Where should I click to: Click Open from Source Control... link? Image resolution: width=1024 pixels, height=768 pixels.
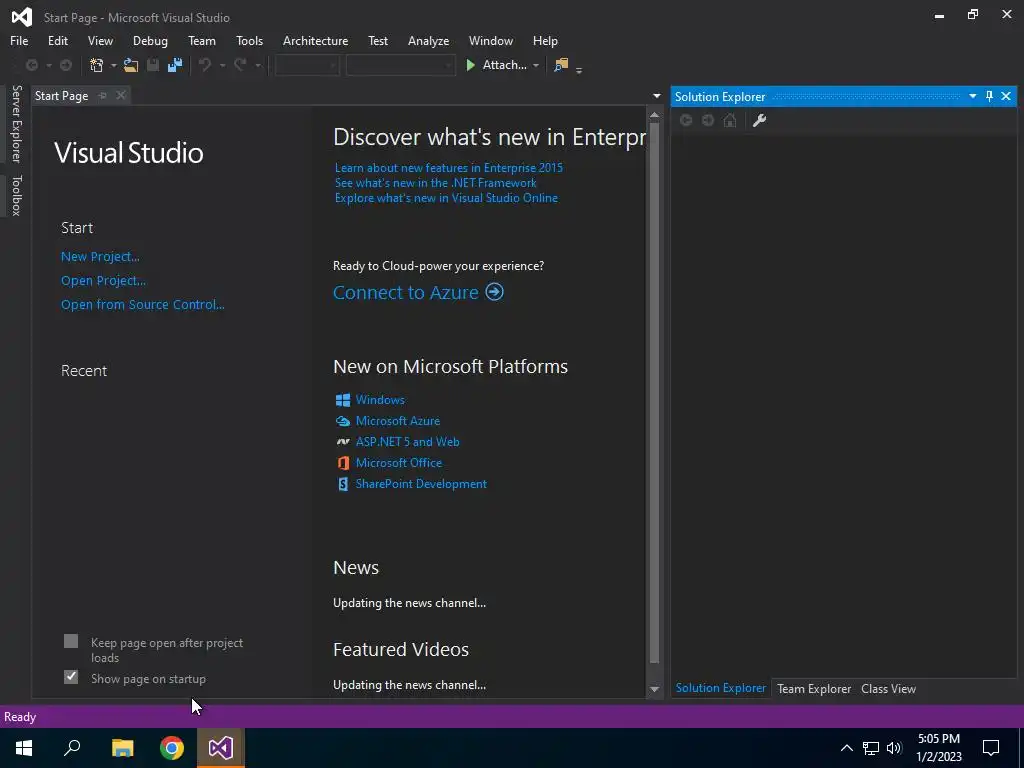(142, 304)
